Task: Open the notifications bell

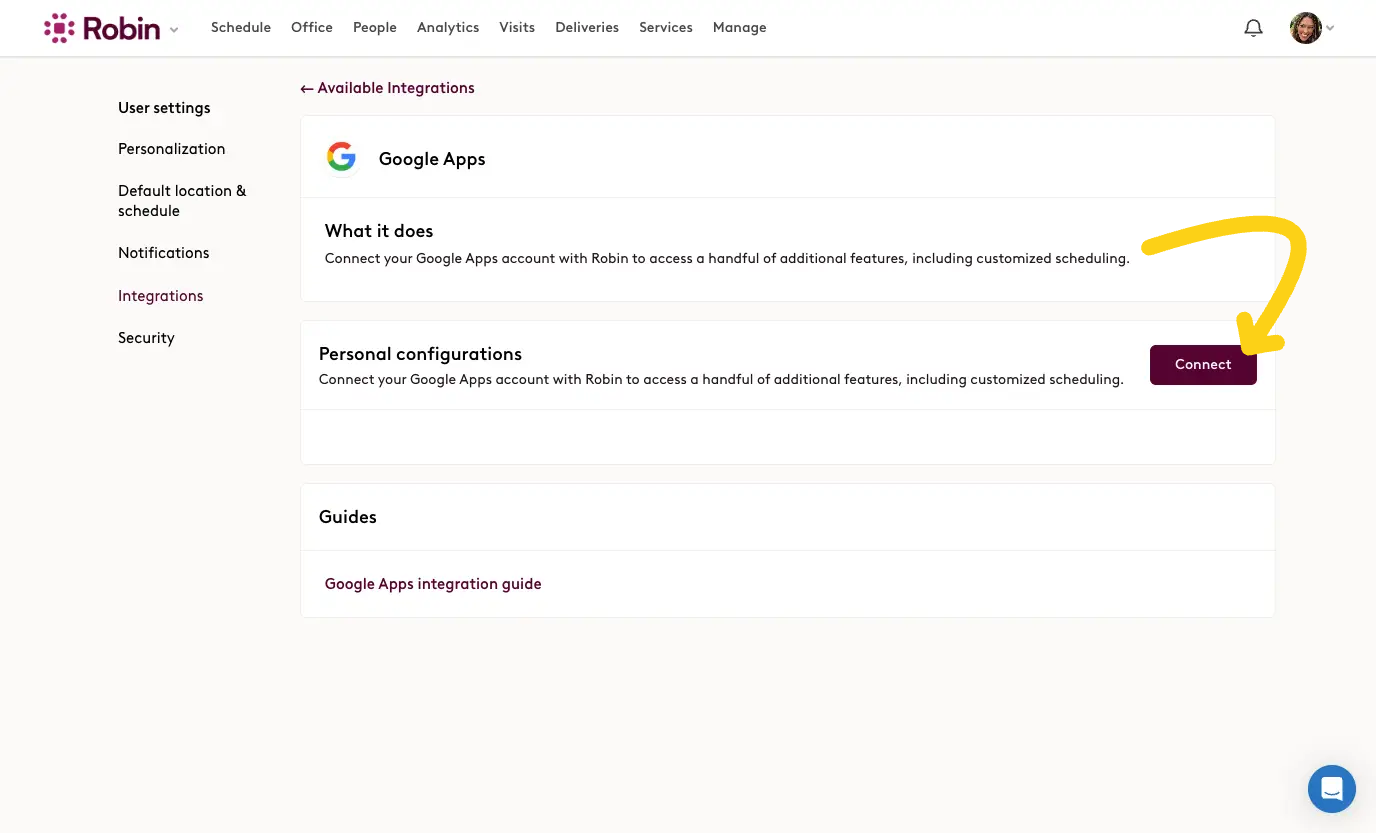Action: point(1253,28)
